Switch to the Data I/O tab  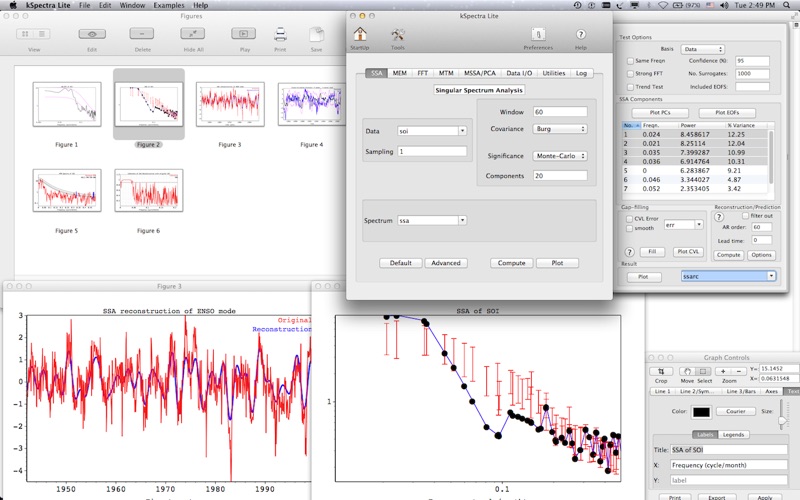point(519,73)
